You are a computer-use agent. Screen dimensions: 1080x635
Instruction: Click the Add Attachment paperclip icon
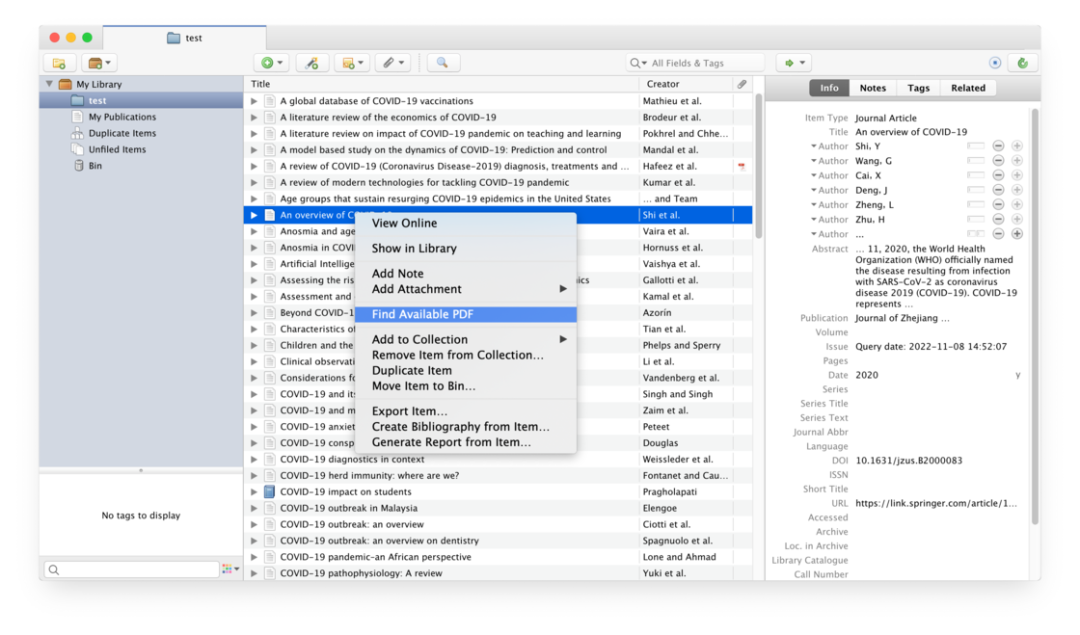391,63
